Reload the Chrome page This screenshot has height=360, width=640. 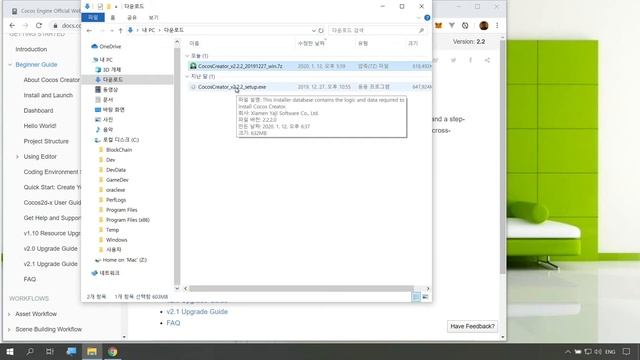pyautogui.click(x=39, y=25)
